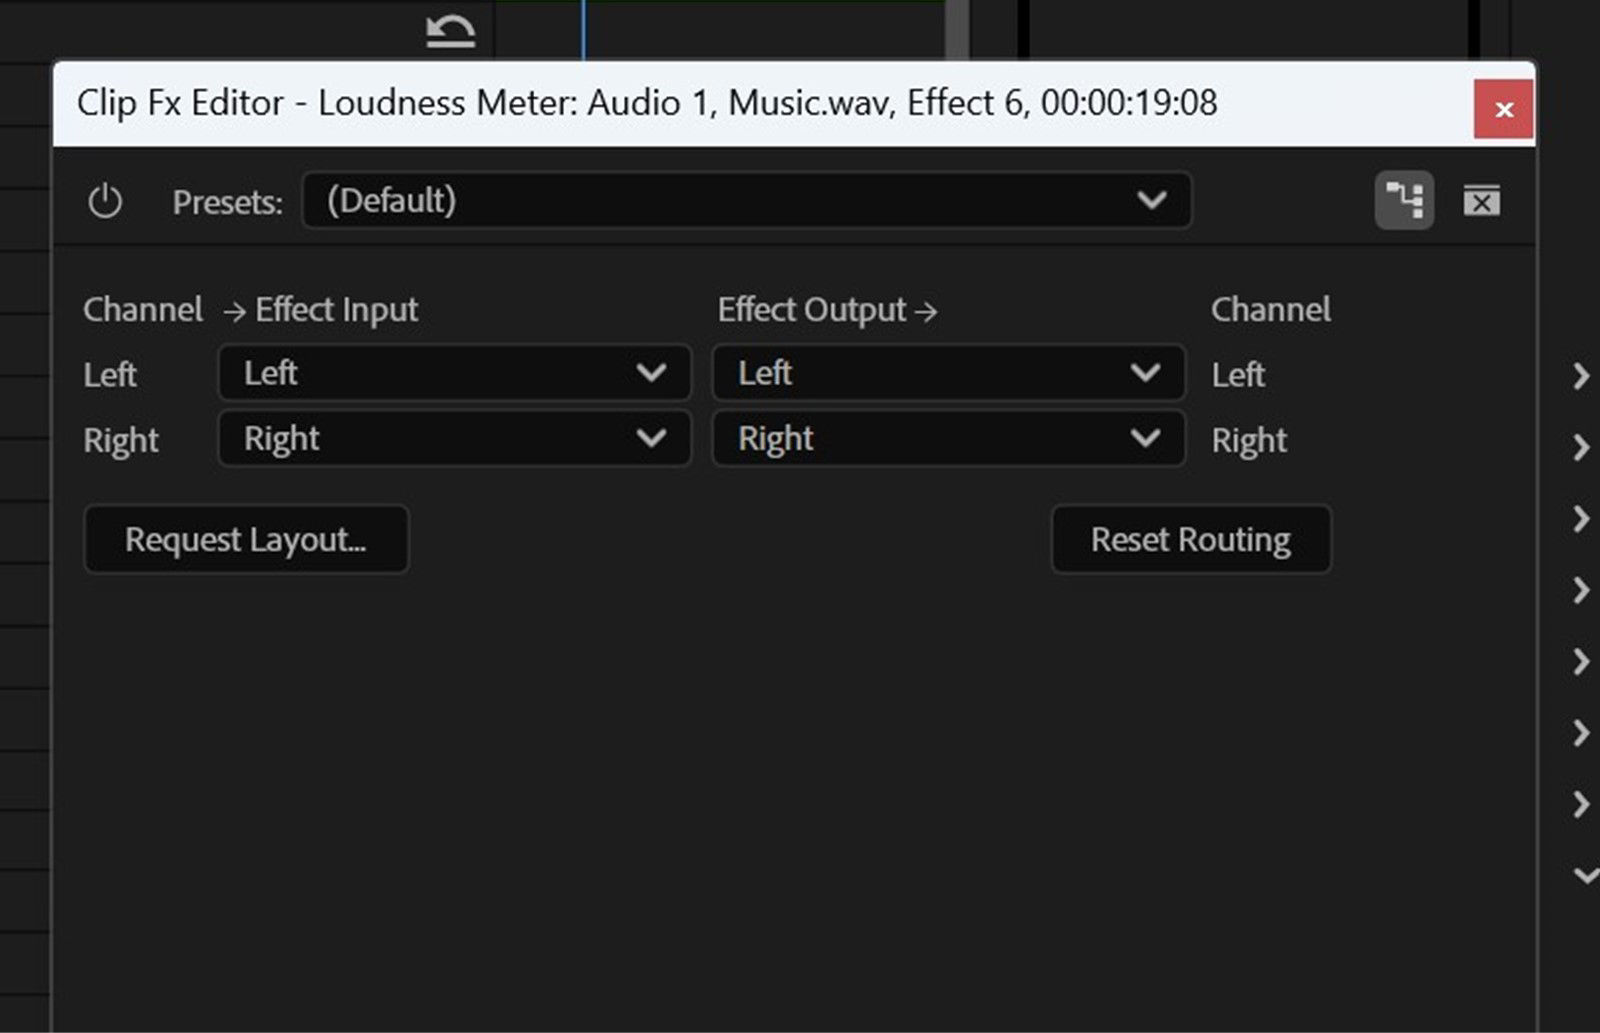Screen dimensions: 1600x1033
Task: Click the Reset Routing button
Action: click(1191, 539)
